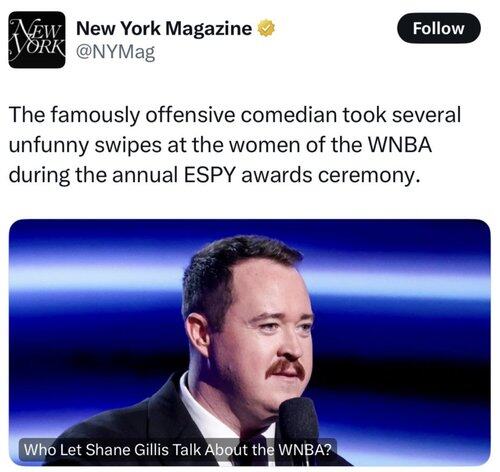Follow the New York Magazine account
The width and height of the screenshot is (500, 472).
tap(439, 28)
